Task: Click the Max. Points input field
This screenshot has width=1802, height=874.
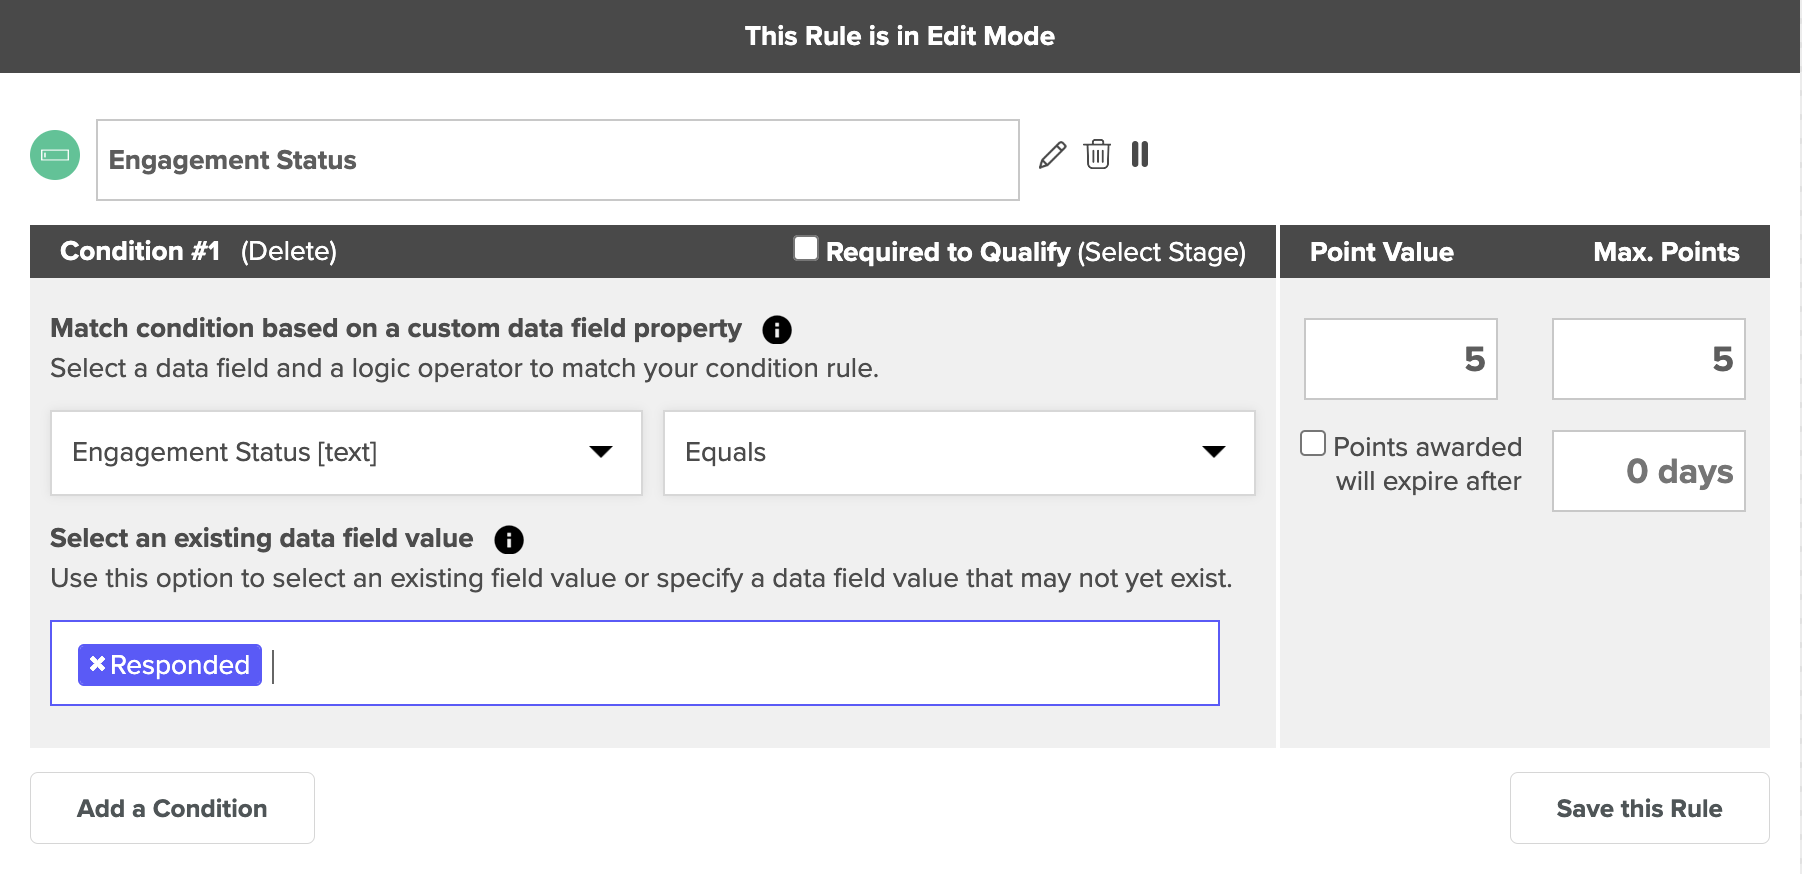Action: pos(1649,359)
